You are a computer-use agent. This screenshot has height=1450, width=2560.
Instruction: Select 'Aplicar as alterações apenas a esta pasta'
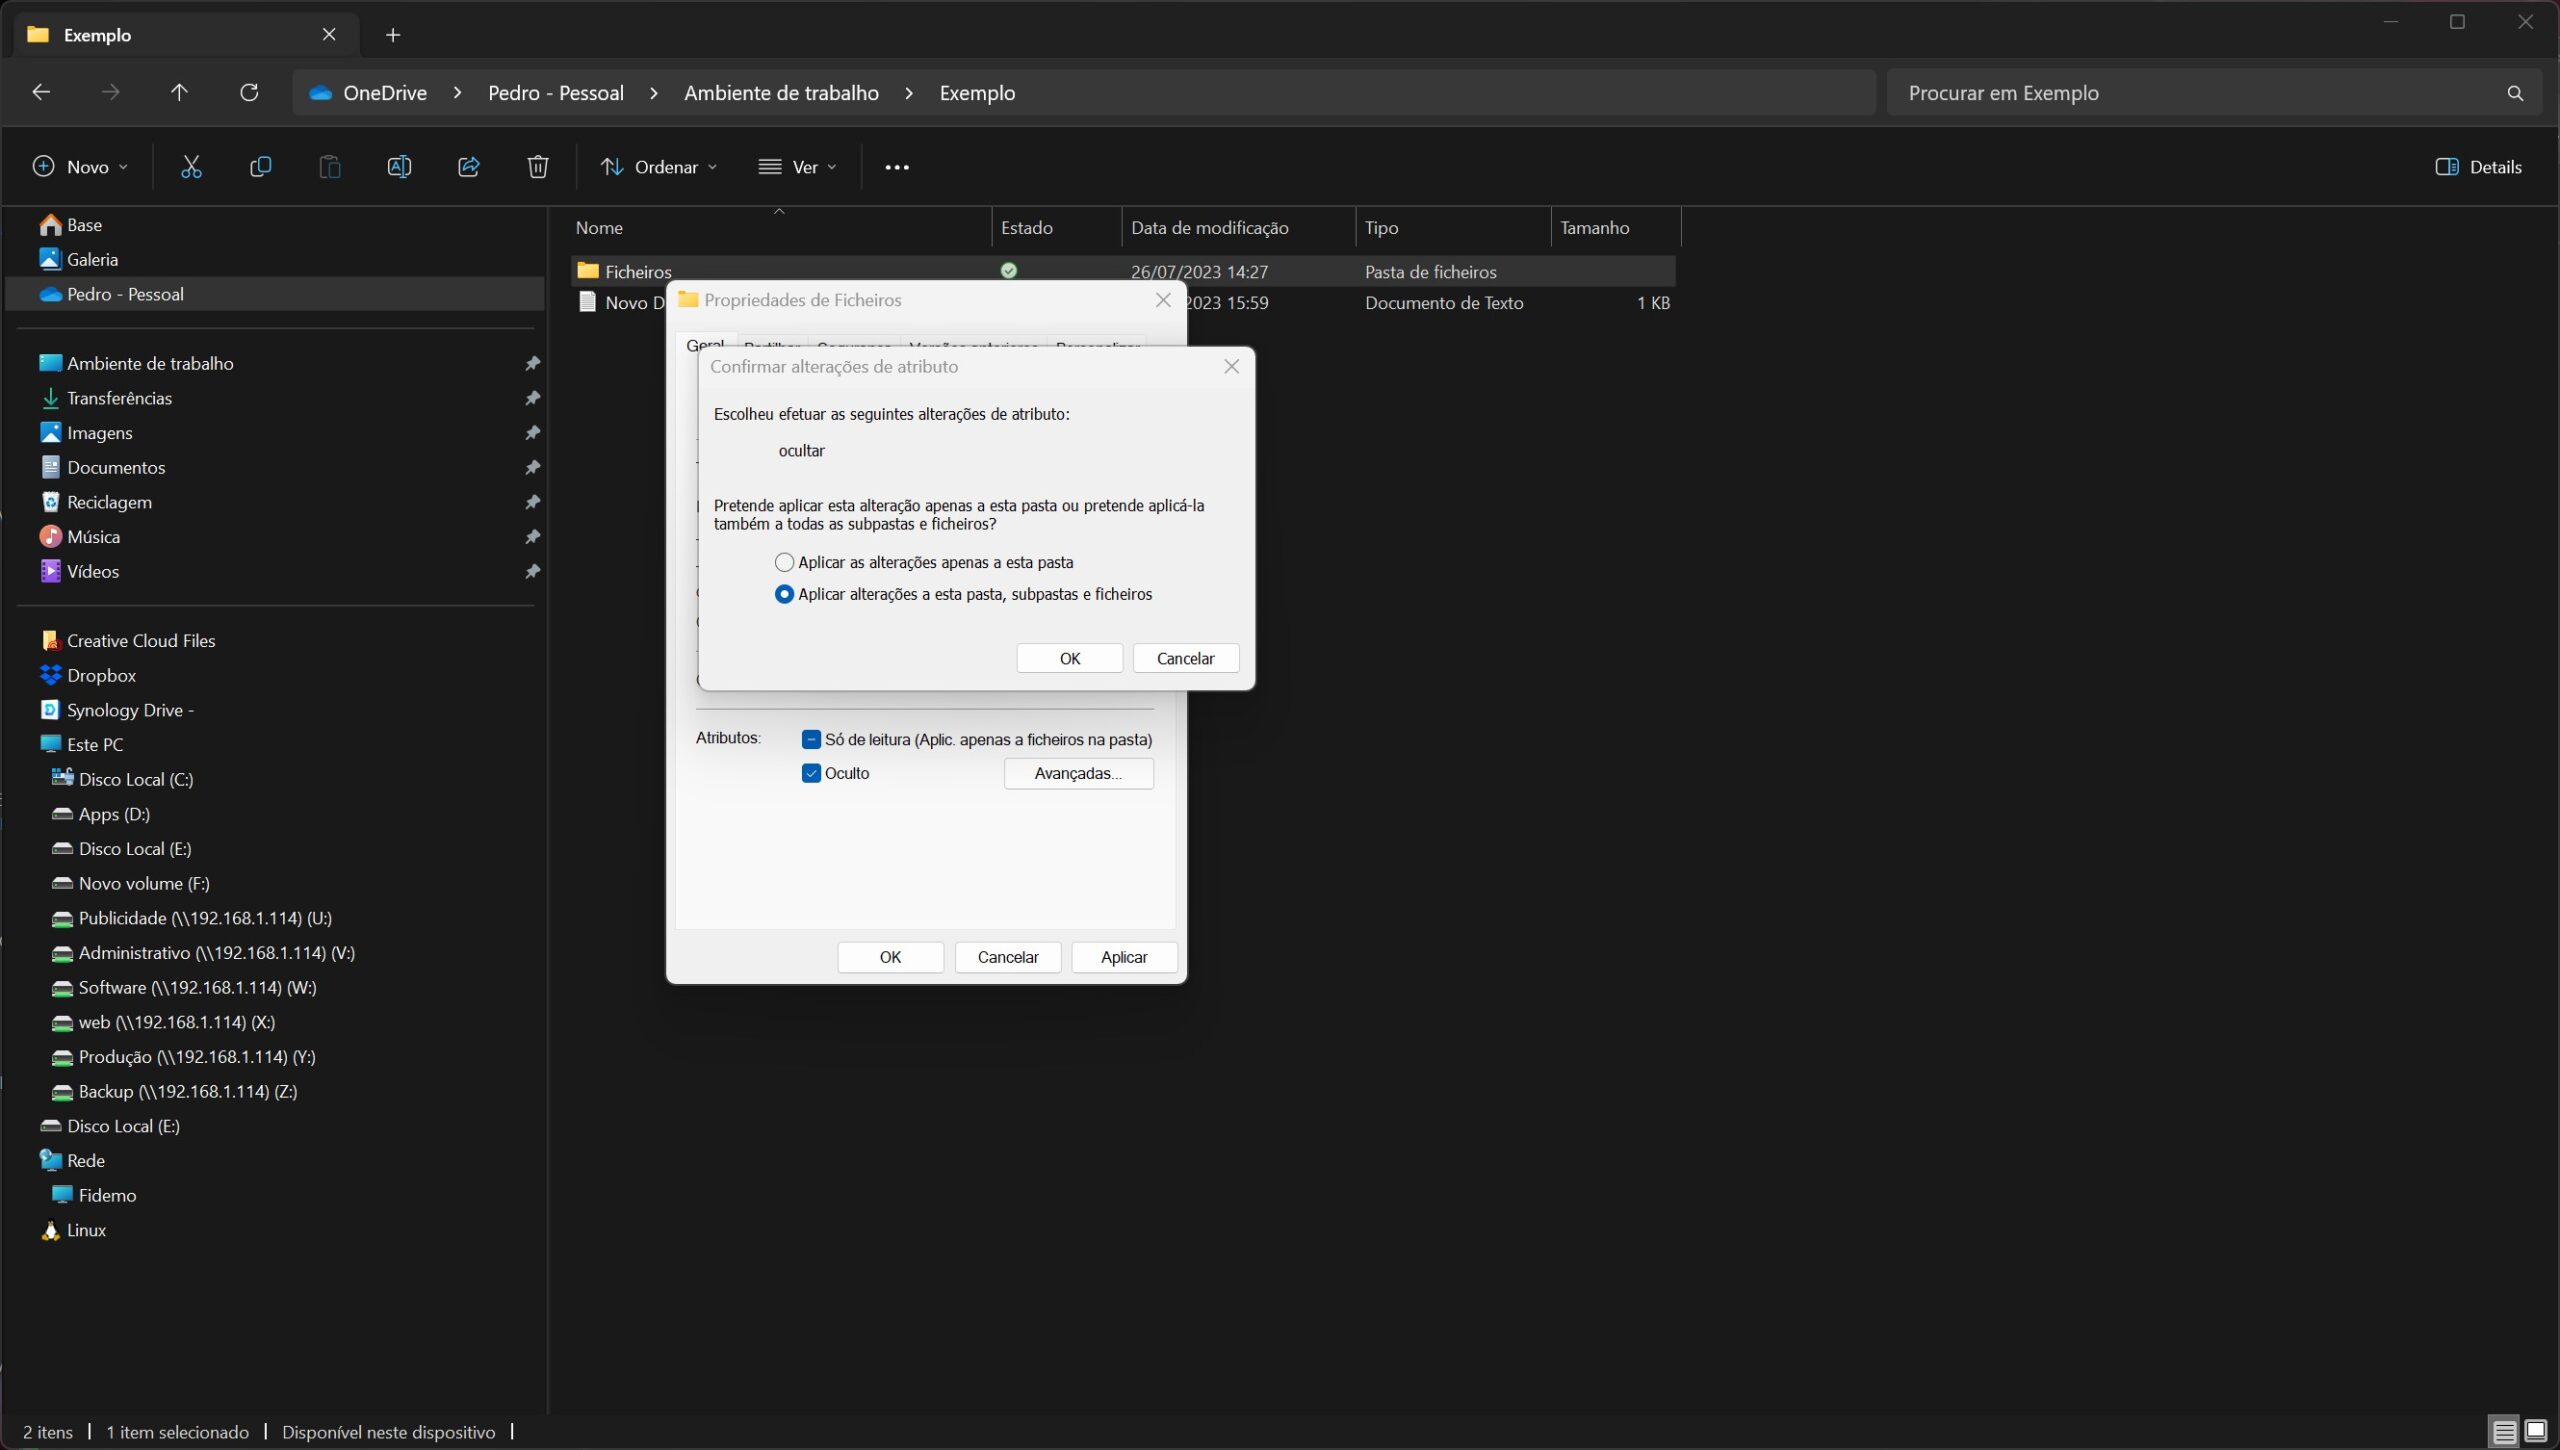click(x=785, y=562)
